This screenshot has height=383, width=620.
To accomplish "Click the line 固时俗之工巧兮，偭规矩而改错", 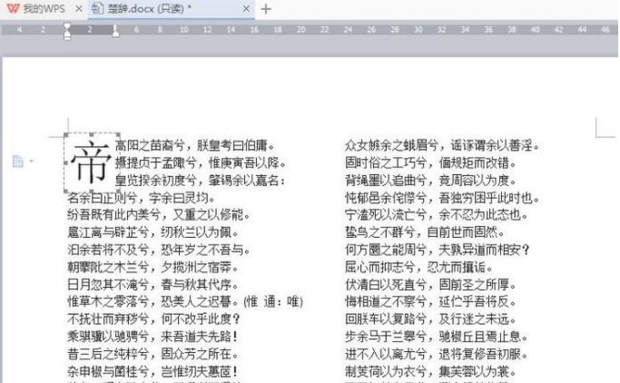I will pos(431,163).
